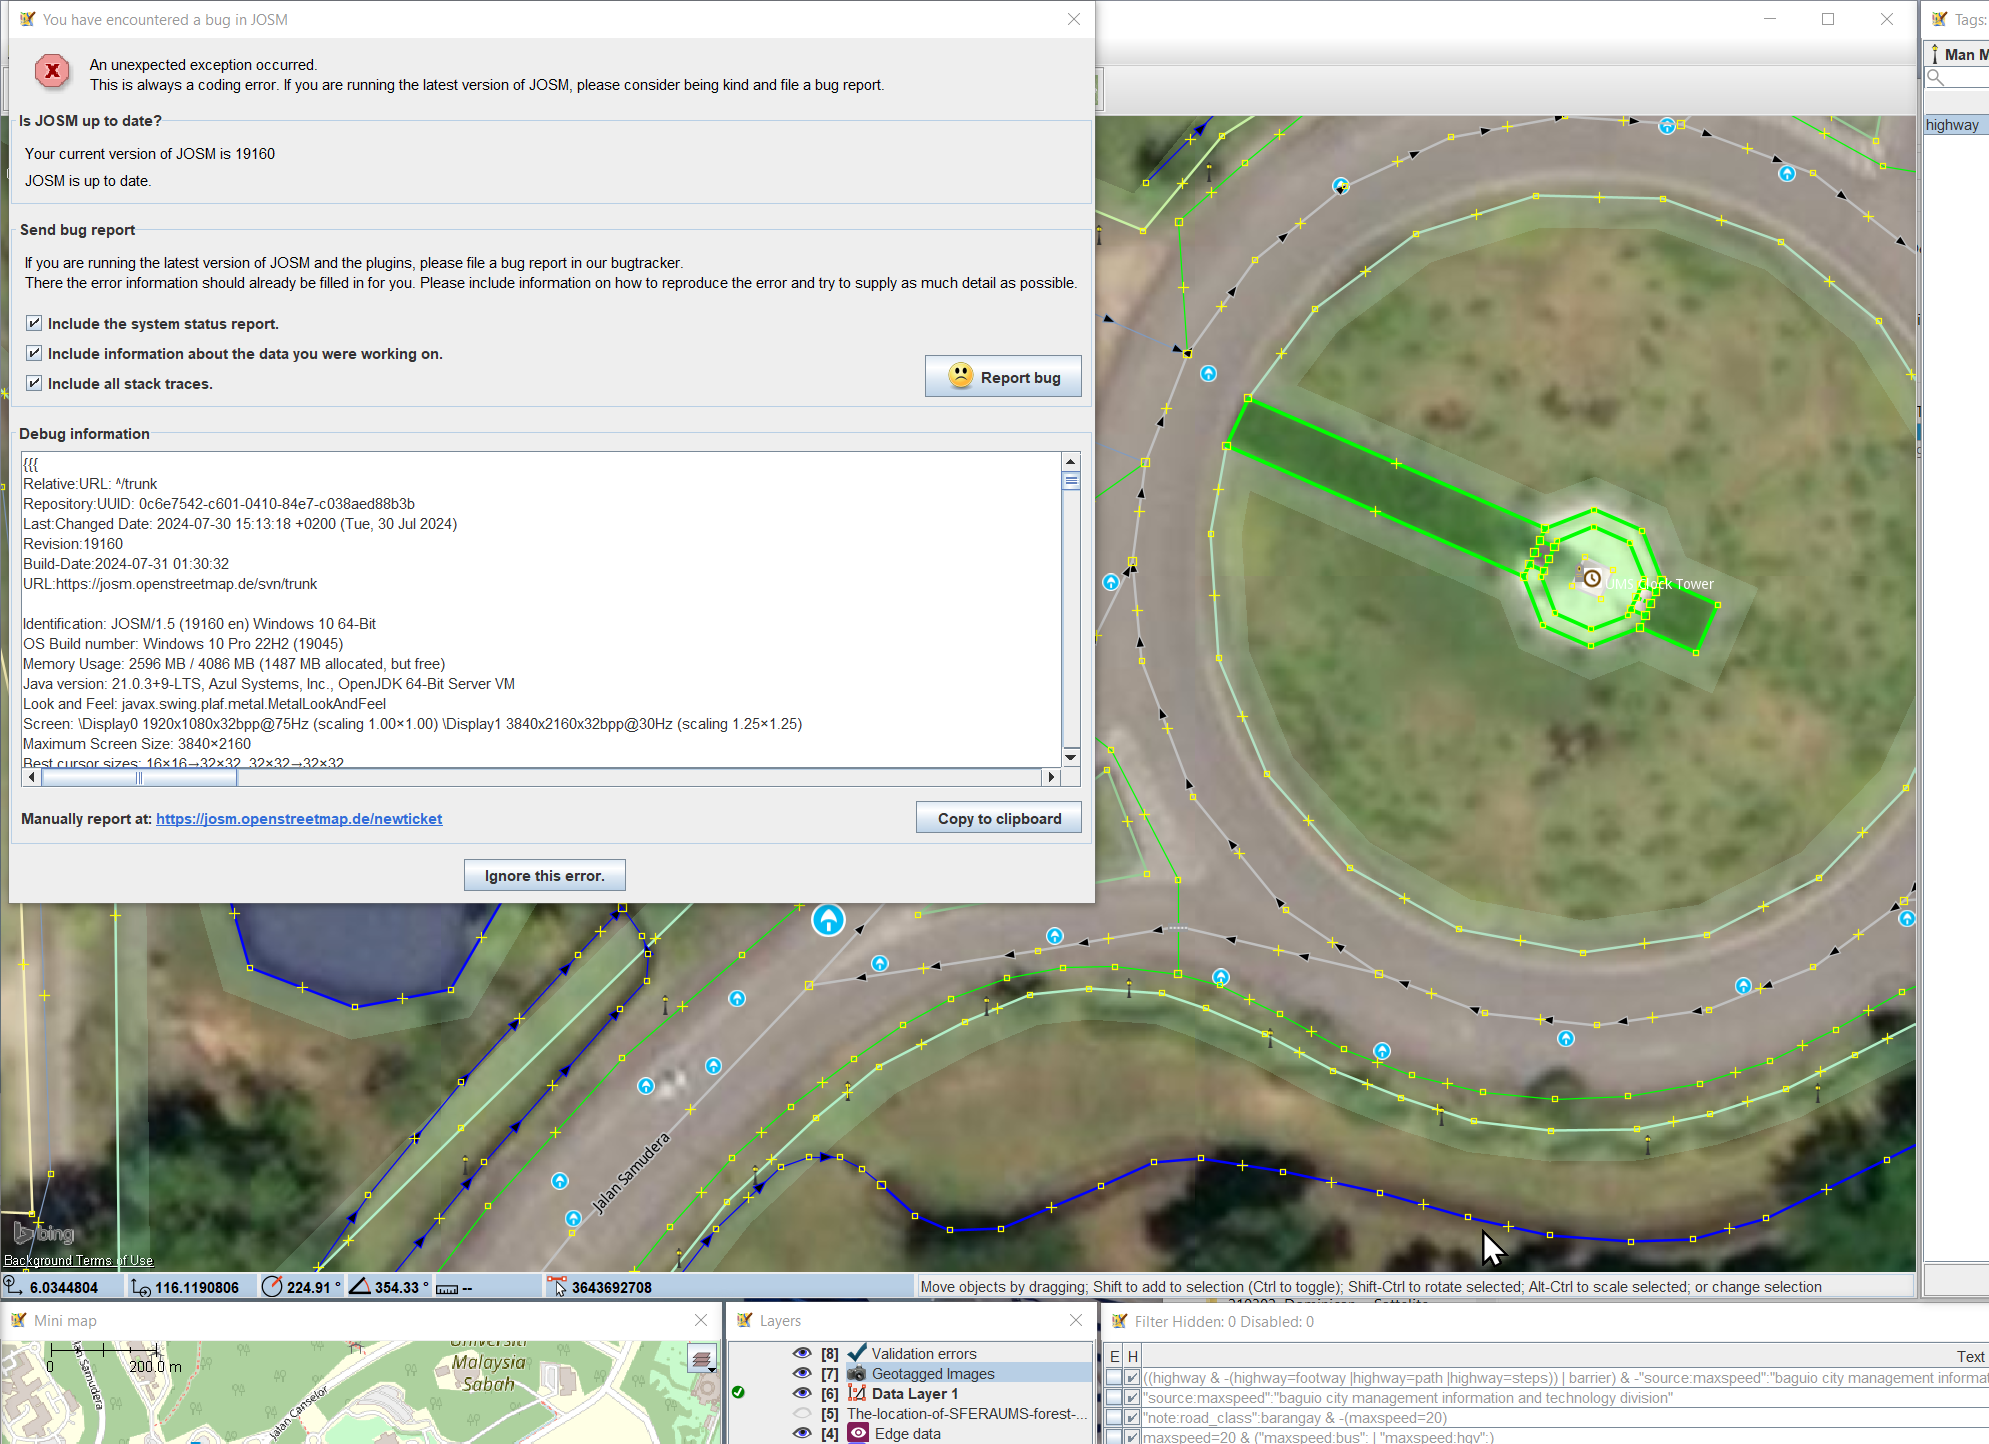Click debug info scroll up arrow
The image size is (1989, 1444).
click(x=1071, y=461)
